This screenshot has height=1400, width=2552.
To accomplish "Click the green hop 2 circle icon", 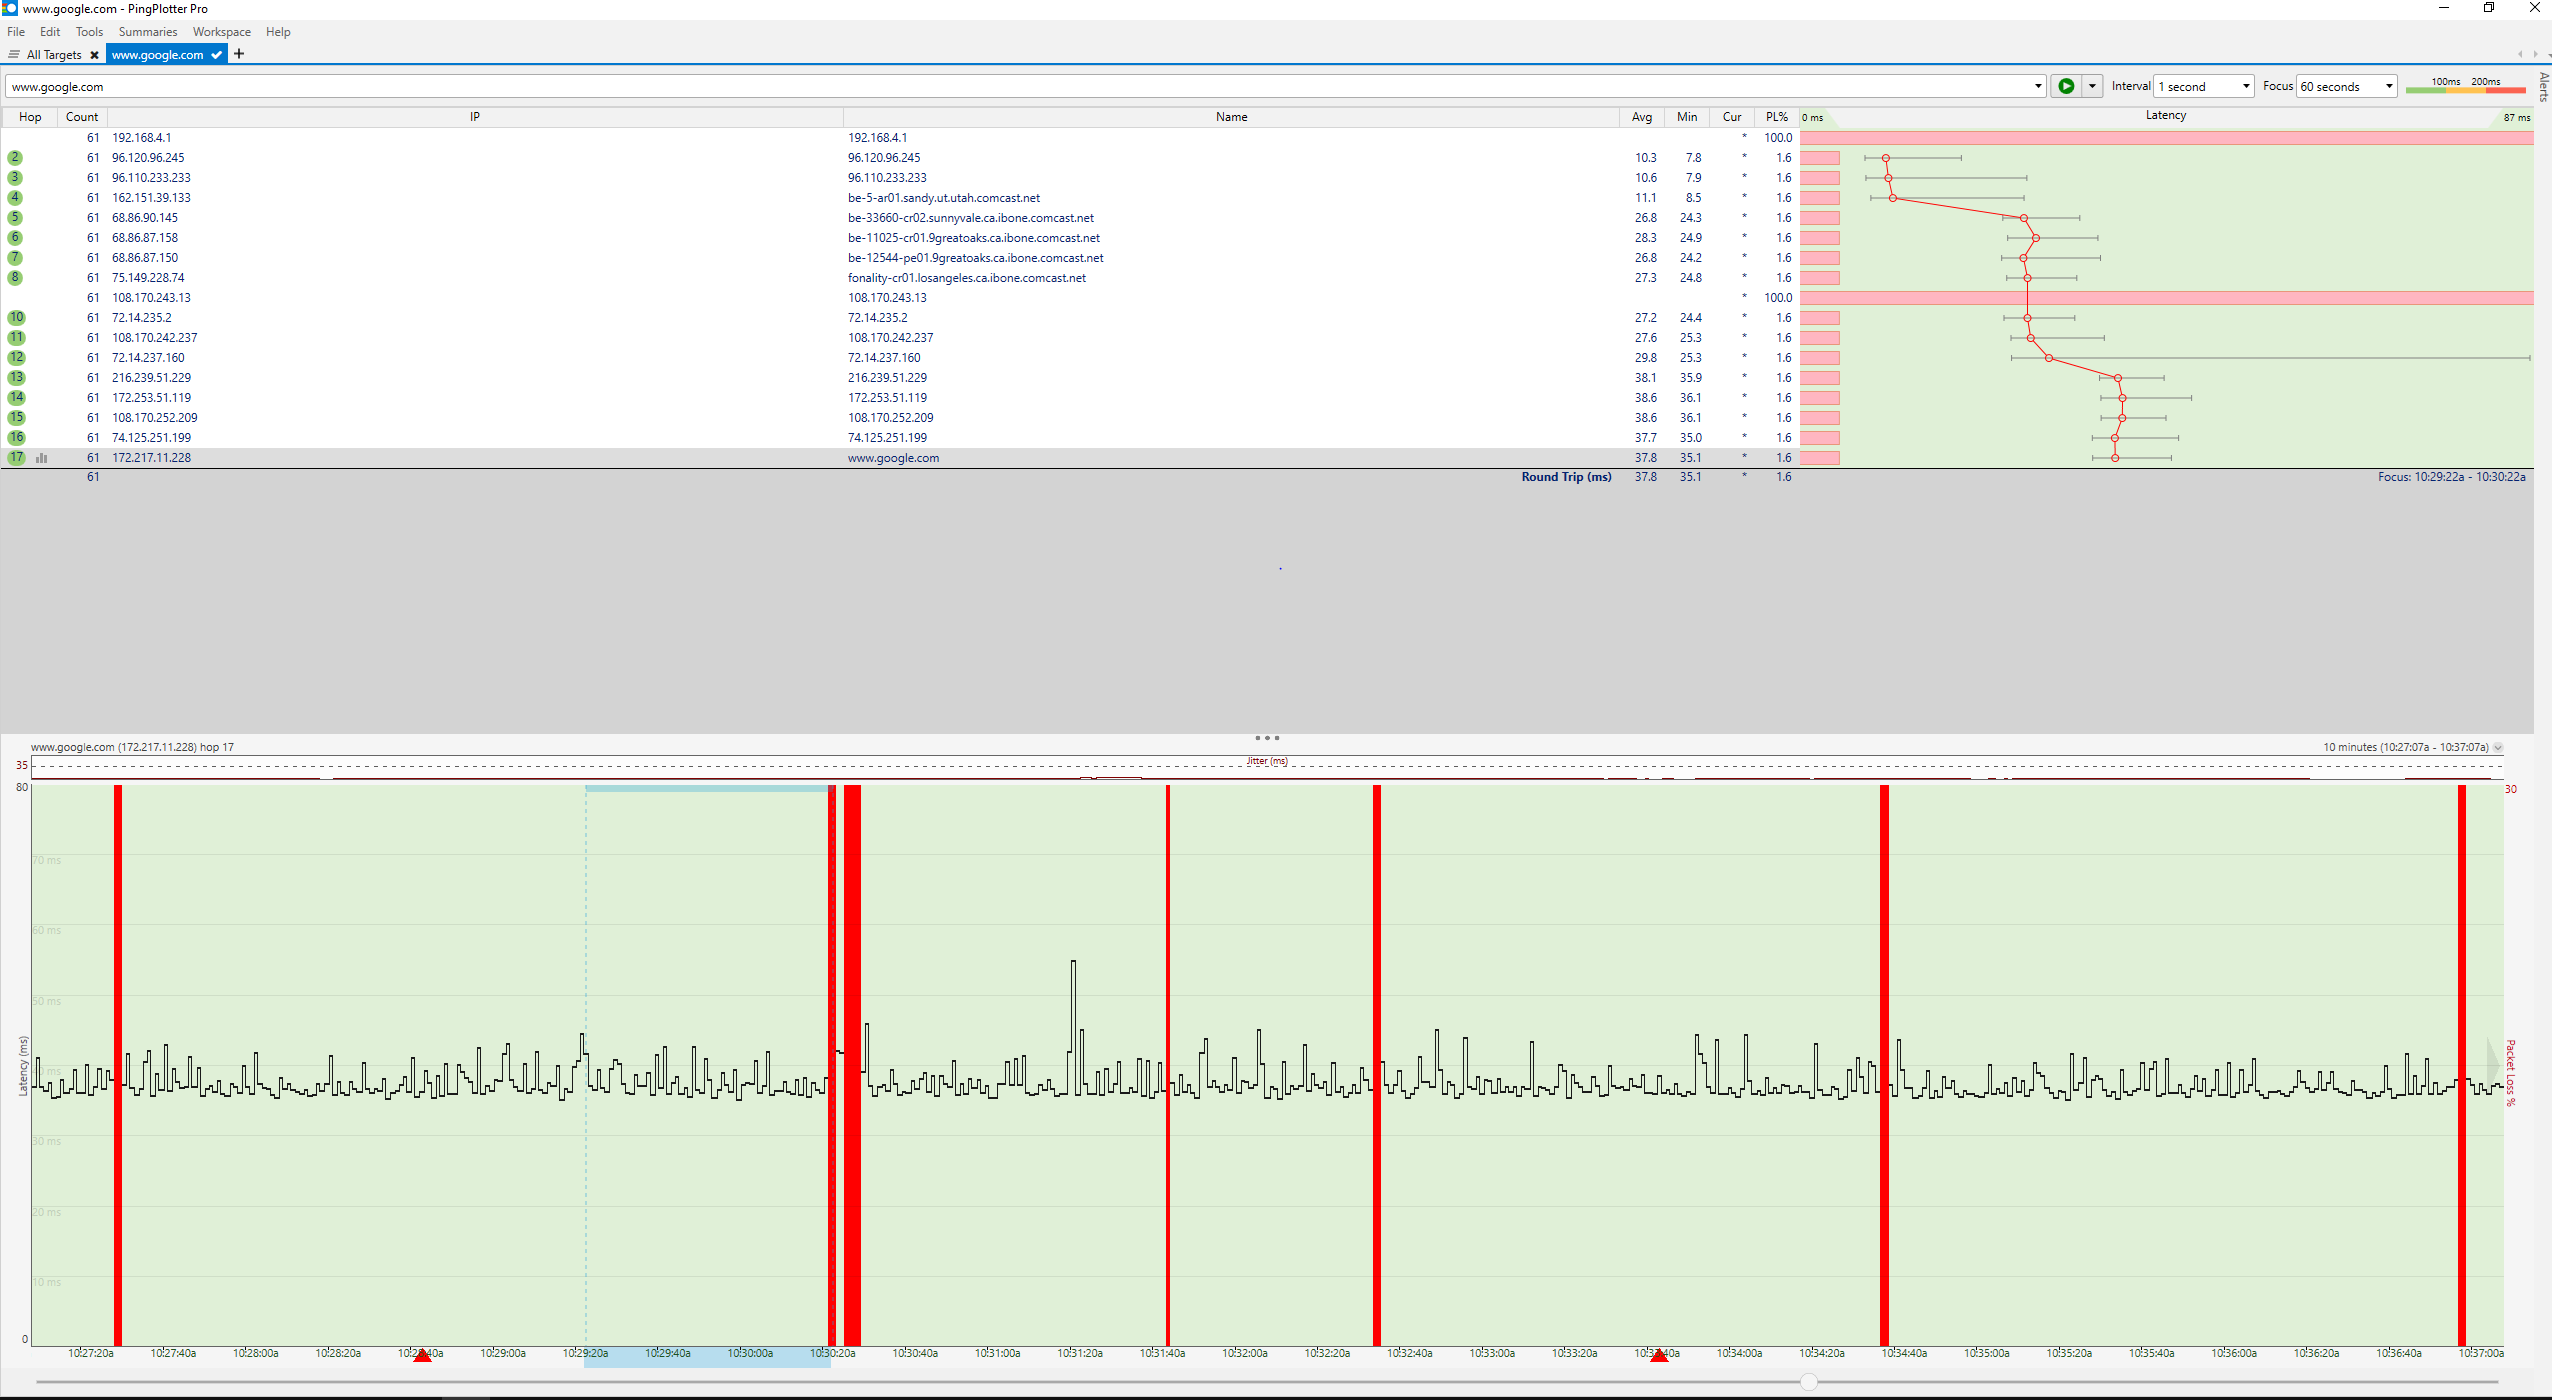I will [x=15, y=158].
